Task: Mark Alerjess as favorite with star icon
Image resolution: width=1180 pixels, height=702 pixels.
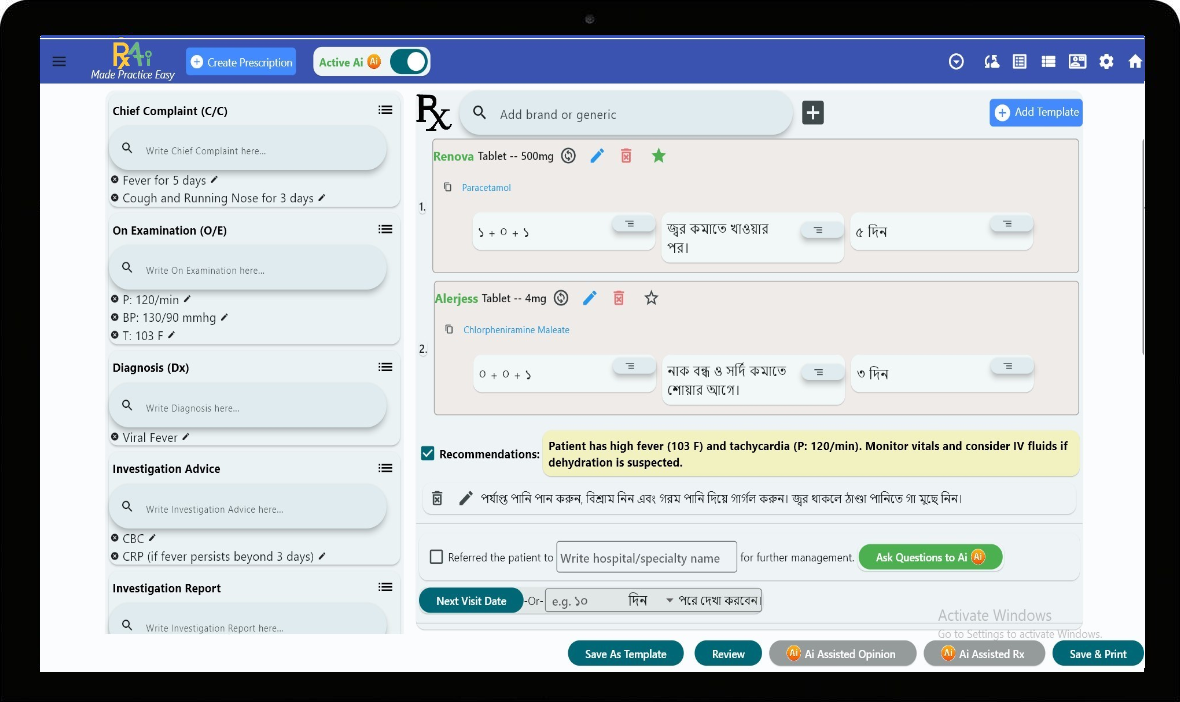Action: [651, 298]
